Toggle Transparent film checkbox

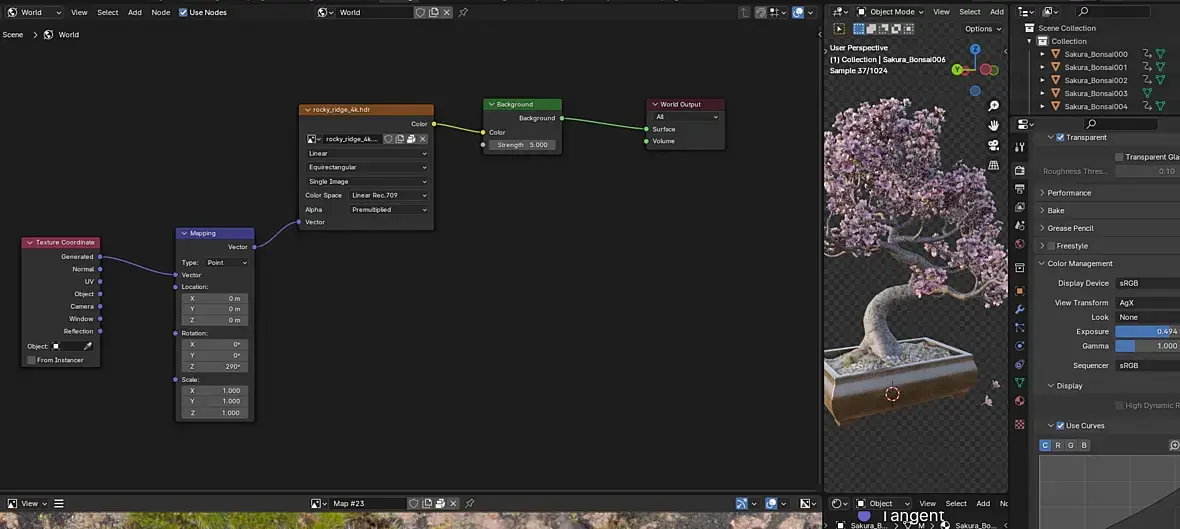pyautogui.click(x=1060, y=138)
